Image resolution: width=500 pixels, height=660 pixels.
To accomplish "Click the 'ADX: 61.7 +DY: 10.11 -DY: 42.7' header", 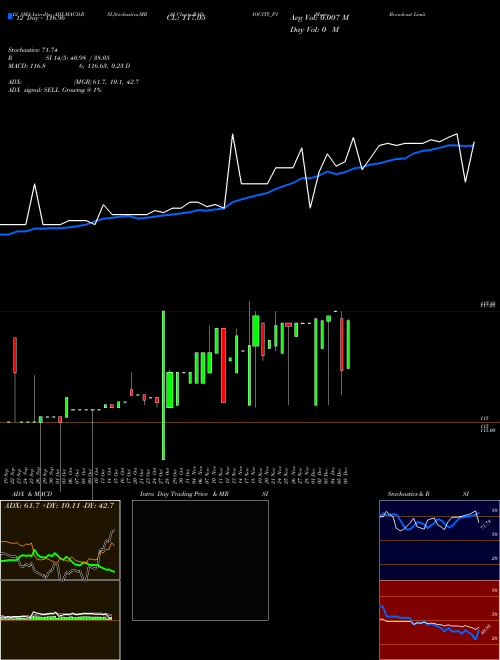I will click(59, 506).
